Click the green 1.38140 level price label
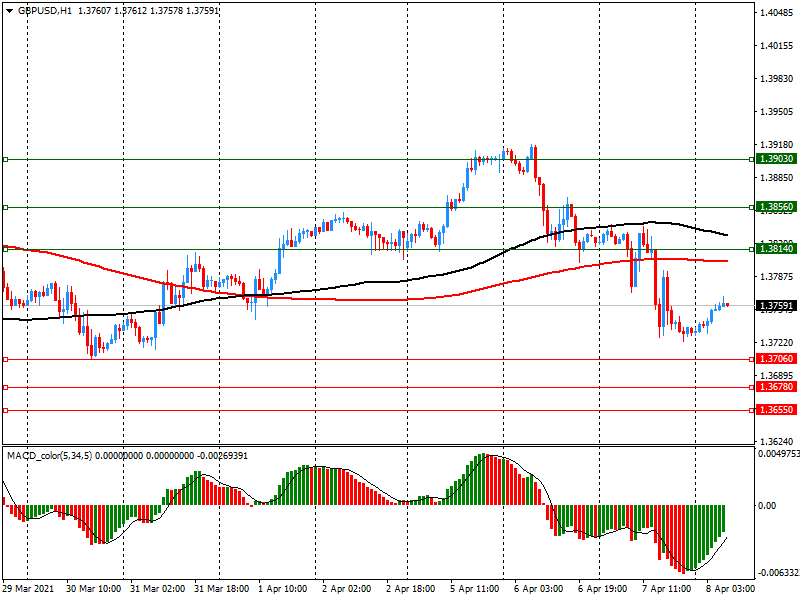This screenshot has height=600, width=800. pyautogui.click(x=776, y=249)
